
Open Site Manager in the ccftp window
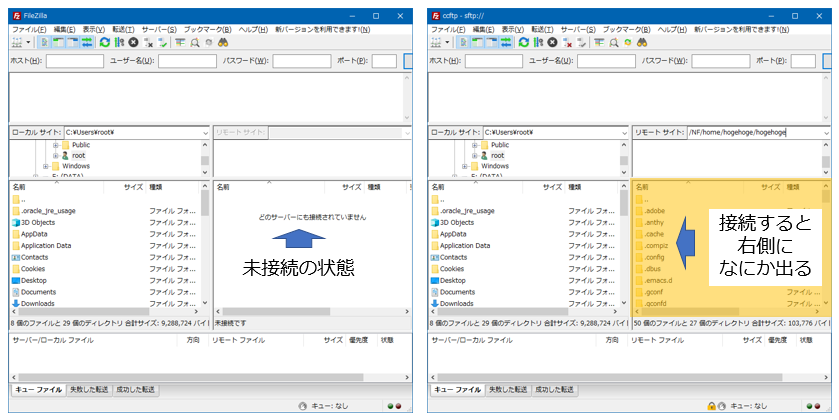tap(435, 42)
